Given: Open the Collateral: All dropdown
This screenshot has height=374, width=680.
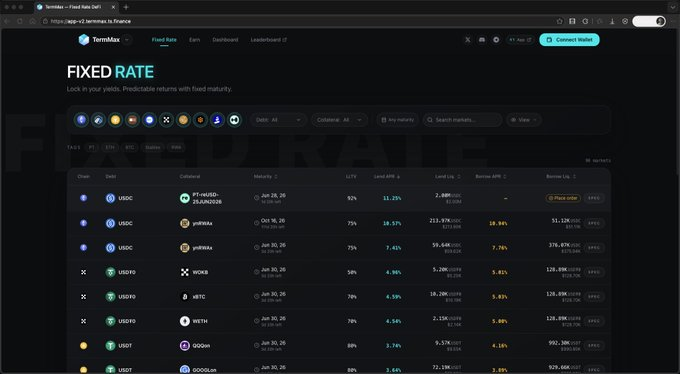Looking at the screenshot, I should pos(340,120).
